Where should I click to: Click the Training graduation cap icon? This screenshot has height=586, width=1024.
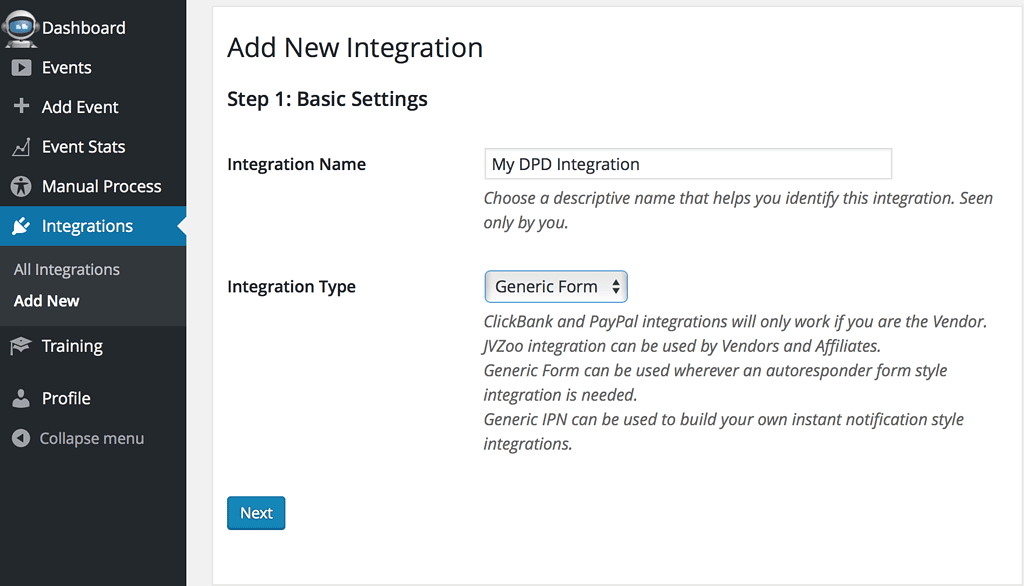click(20, 346)
